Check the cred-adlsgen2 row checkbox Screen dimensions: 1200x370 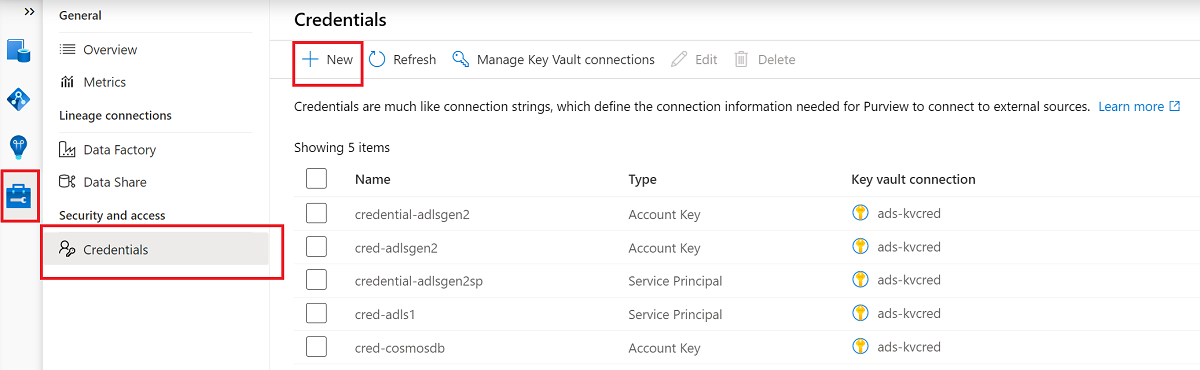click(316, 247)
